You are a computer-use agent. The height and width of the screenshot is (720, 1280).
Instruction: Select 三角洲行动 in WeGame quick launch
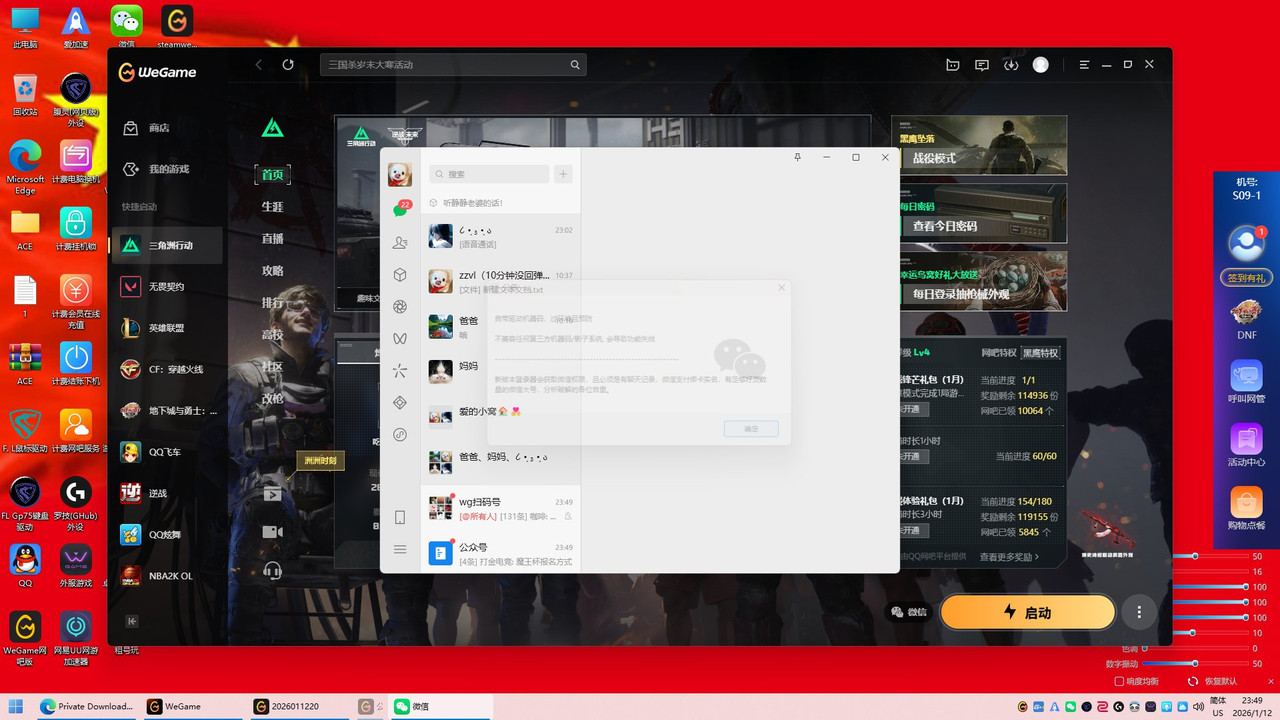(x=167, y=245)
